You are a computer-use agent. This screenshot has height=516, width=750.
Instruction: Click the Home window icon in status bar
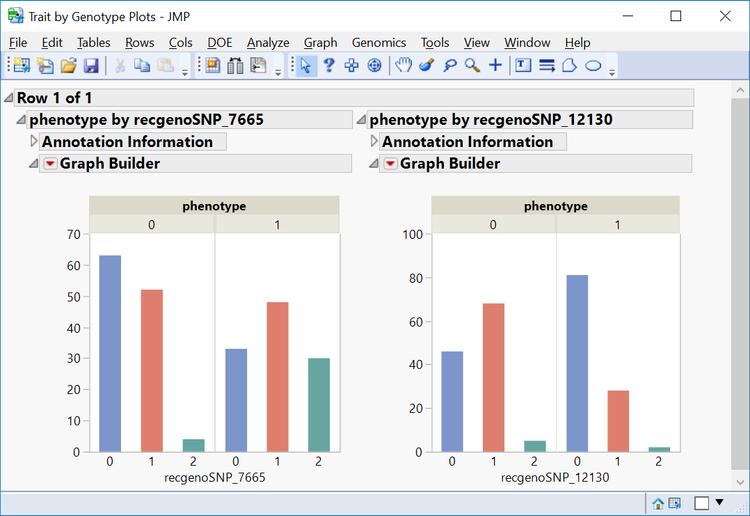click(x=658, y=504)
